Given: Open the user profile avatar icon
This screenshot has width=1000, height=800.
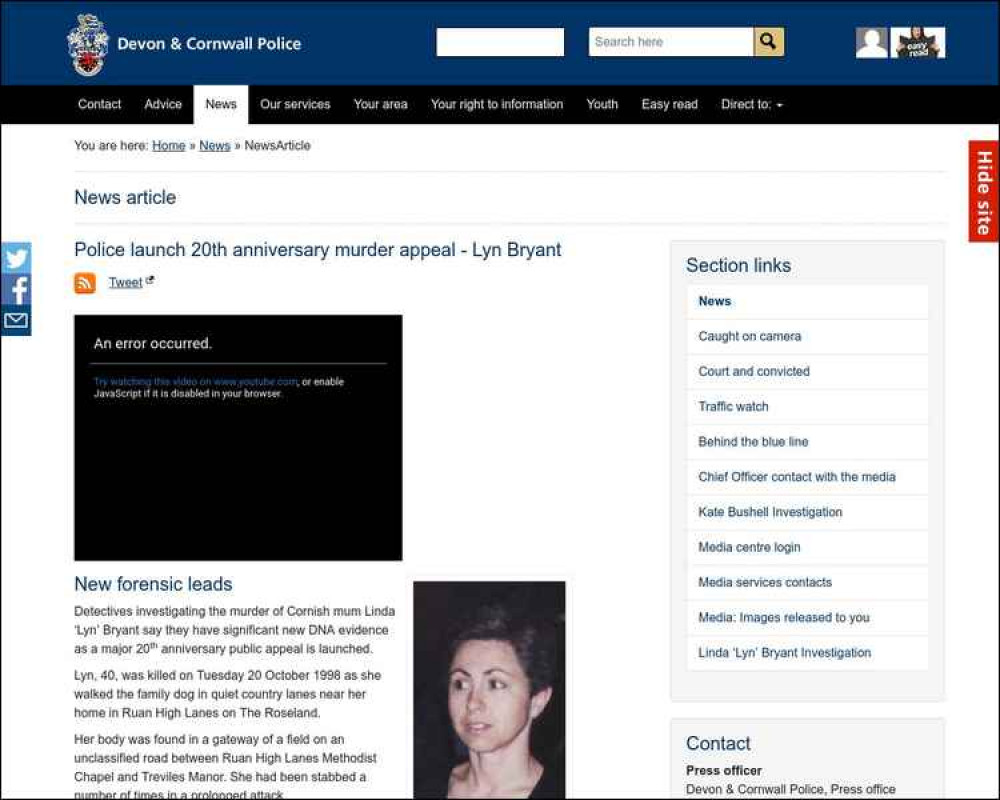Looking at the screenshot, I should click(x=871, y=43).
